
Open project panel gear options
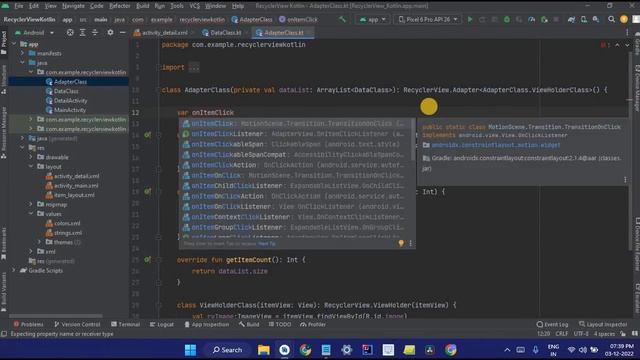(x=110, y=32)
